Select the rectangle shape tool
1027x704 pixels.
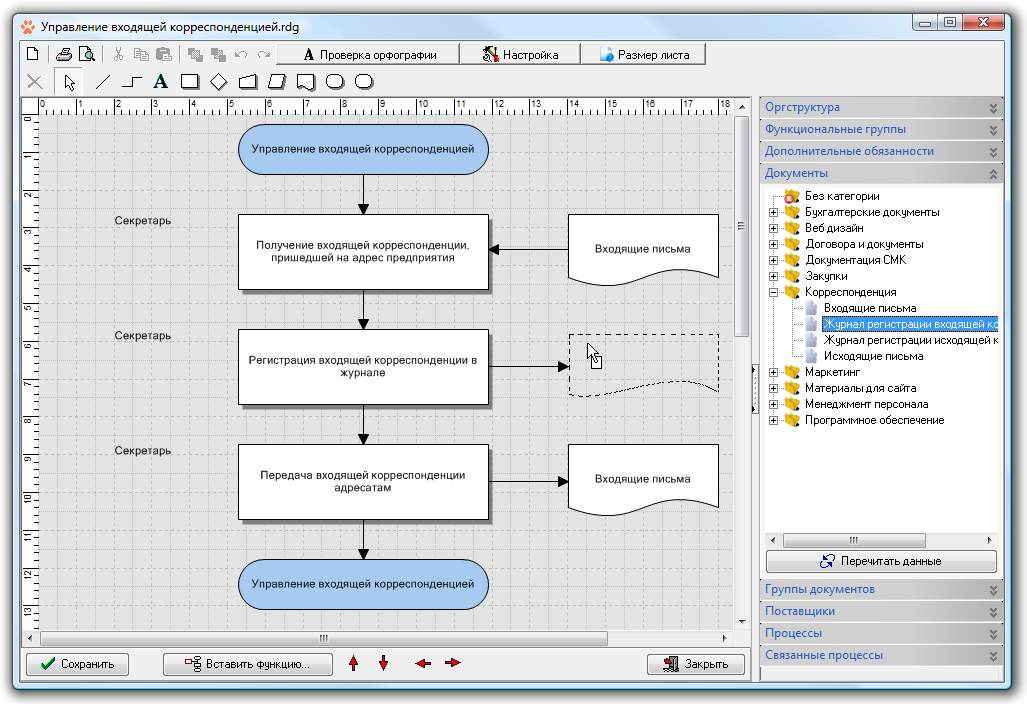pos(189,82)
